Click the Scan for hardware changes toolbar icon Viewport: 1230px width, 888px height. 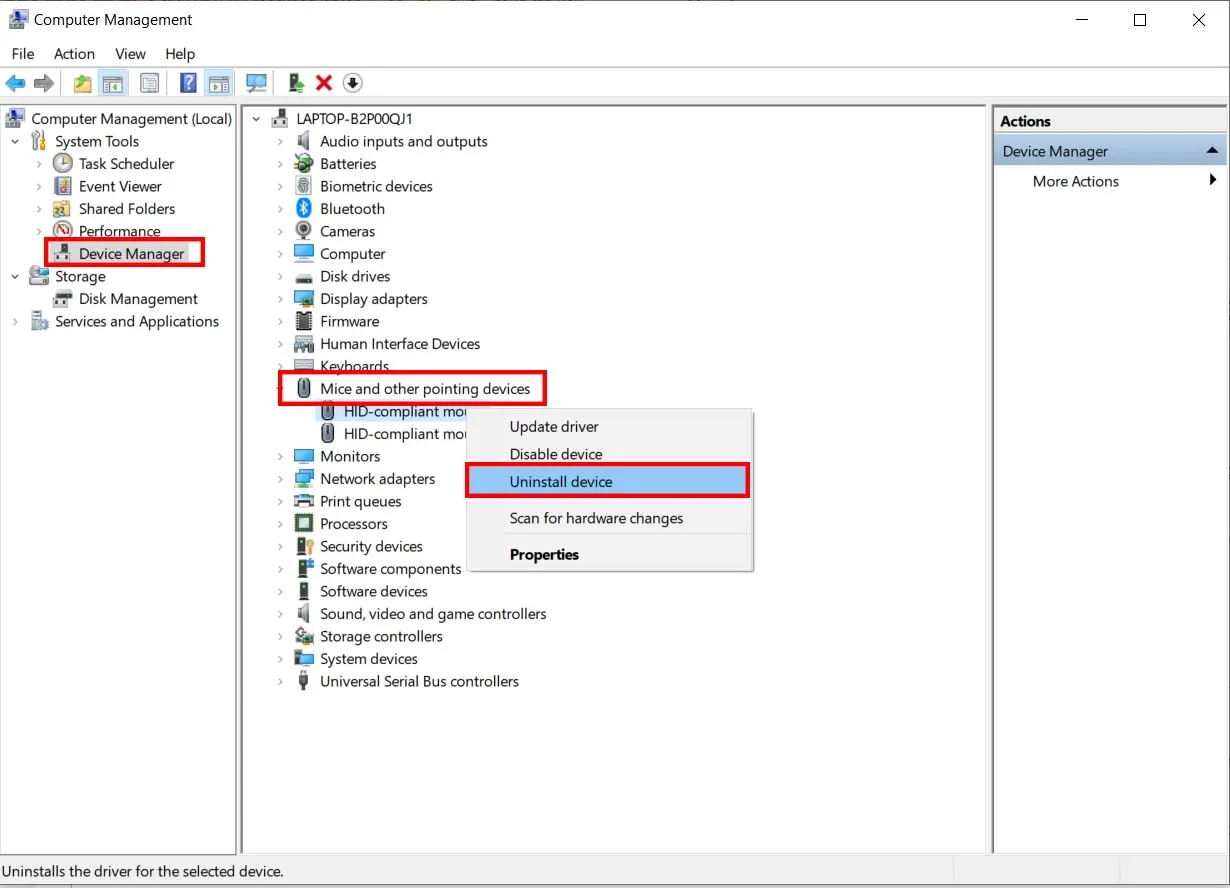[256, 82]
